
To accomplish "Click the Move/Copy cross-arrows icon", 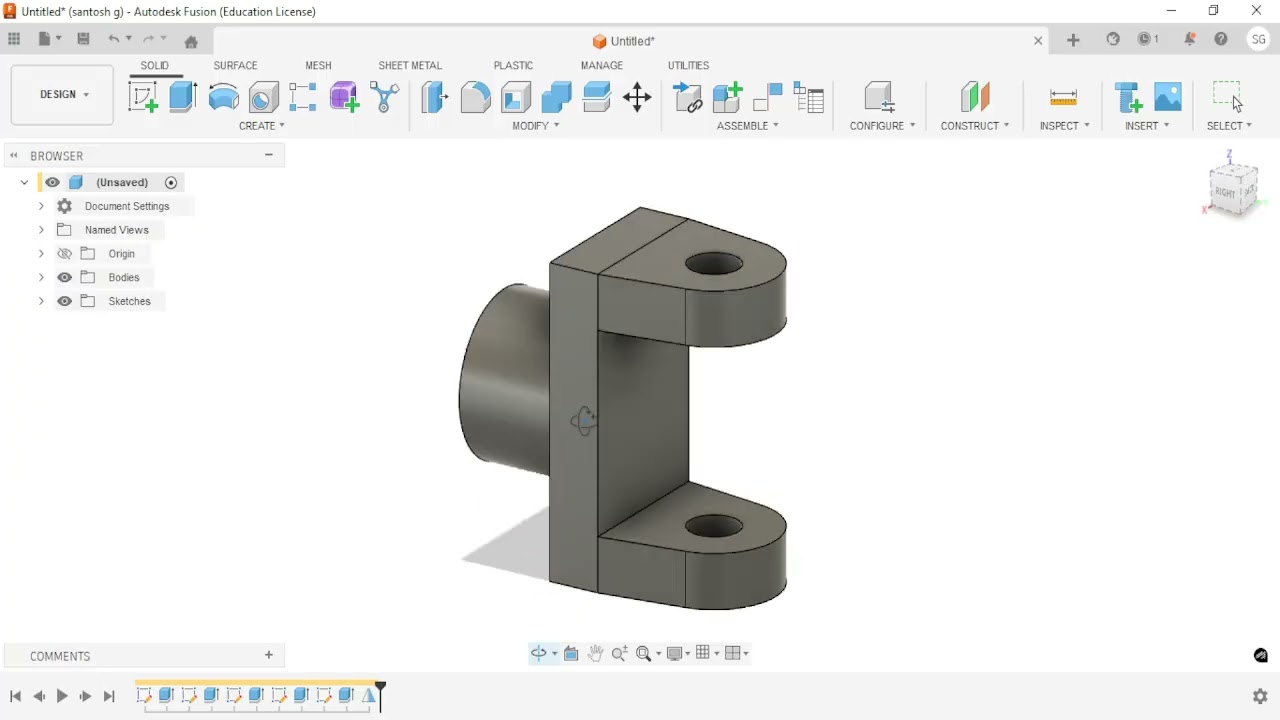I will click(637, 97).
